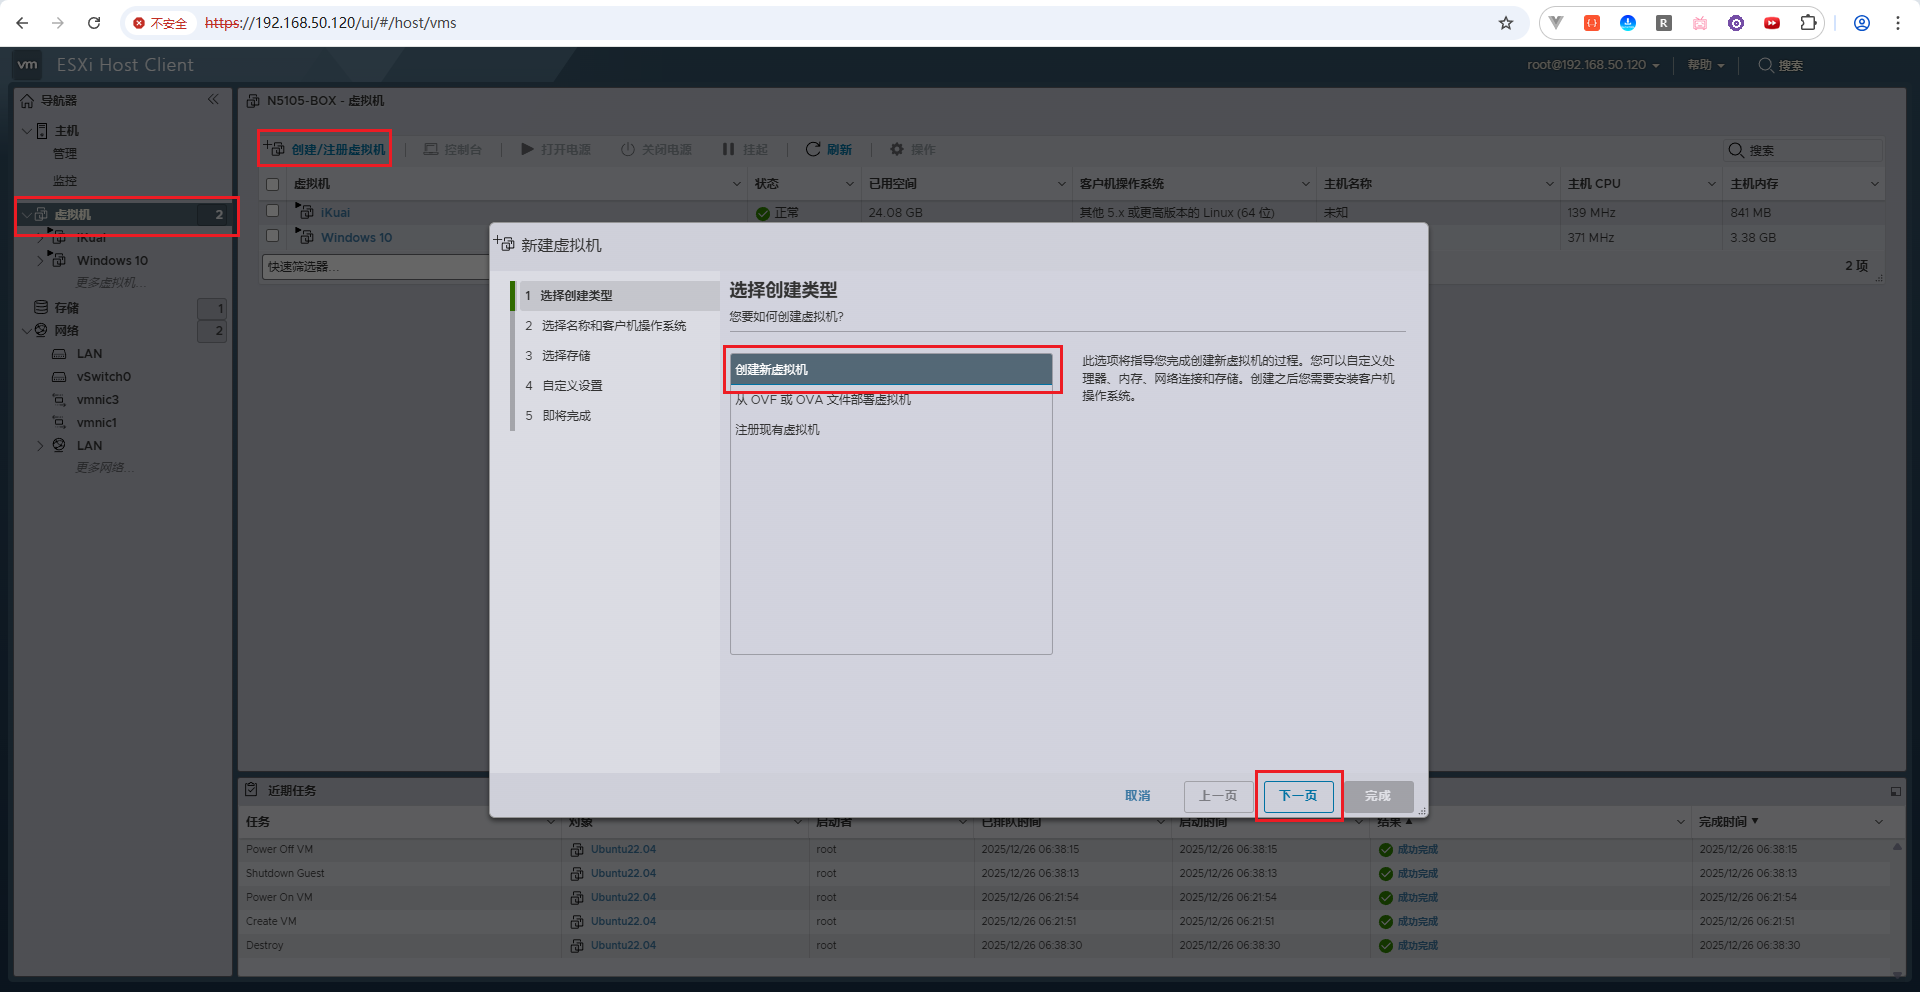Click the storage icon in navigator

(41, 307)
